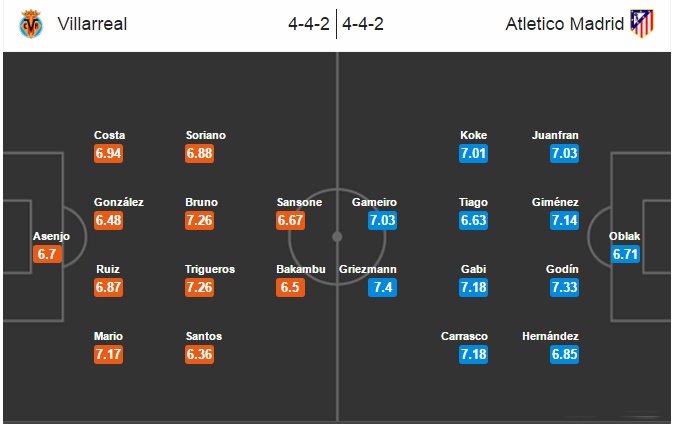Select Bakambu's 6.5 rating badge

[290, 287]
